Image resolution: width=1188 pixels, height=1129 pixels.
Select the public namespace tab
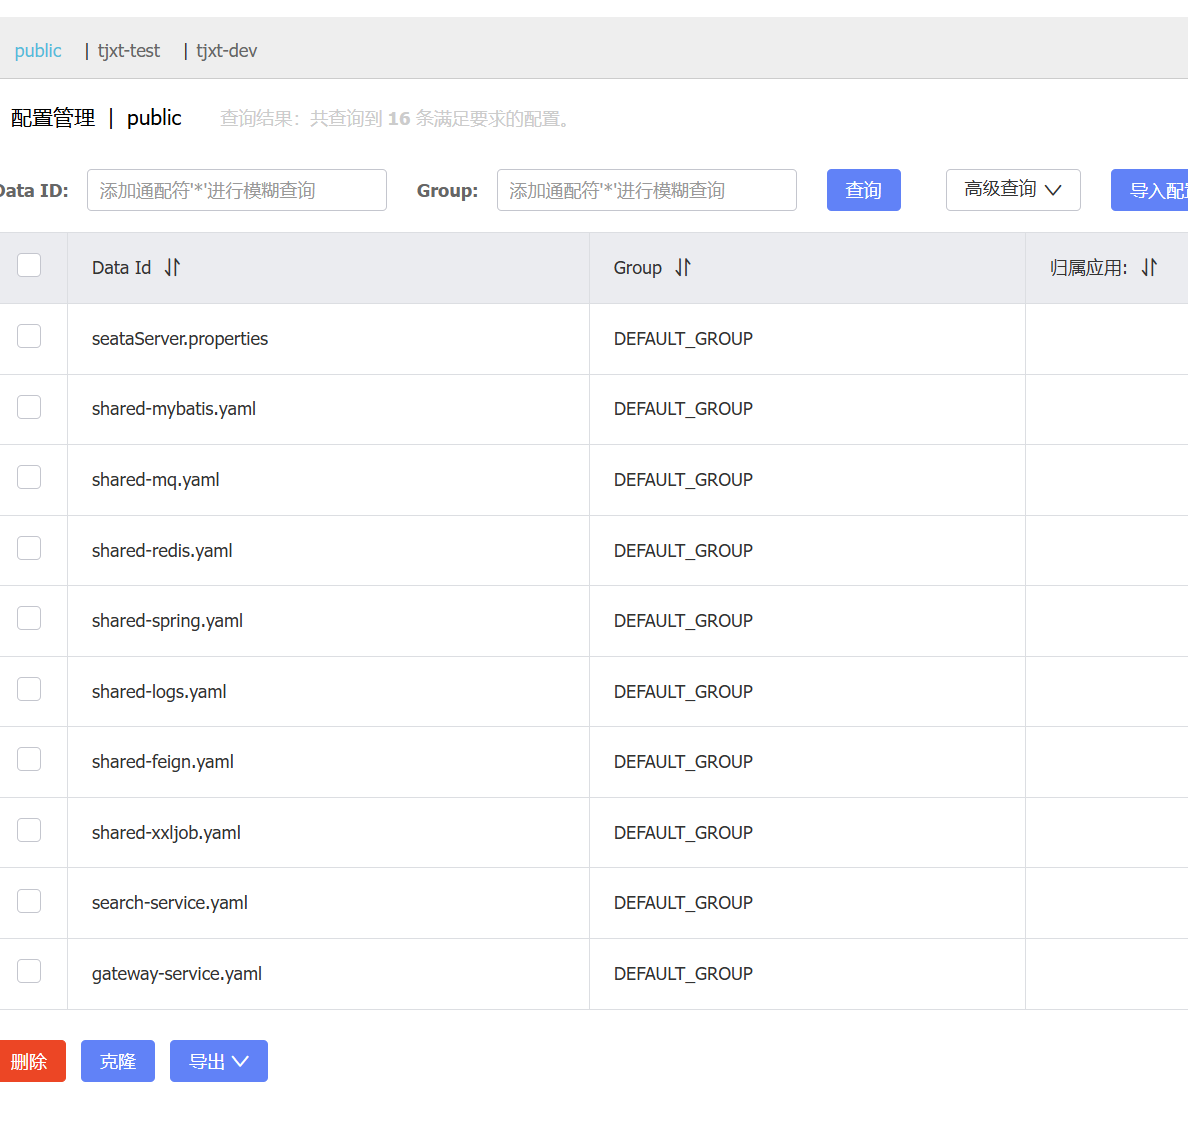coord(38,51)
